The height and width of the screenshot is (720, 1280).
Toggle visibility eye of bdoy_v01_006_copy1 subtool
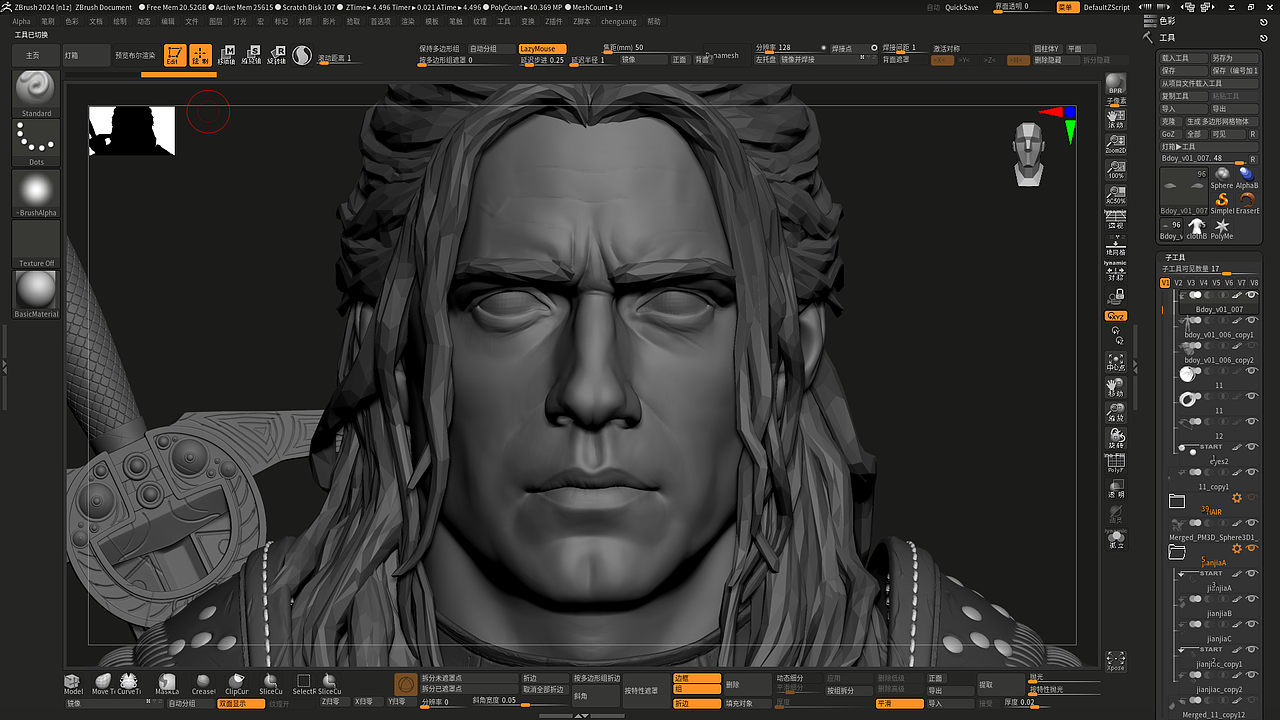click(1251, 321)
